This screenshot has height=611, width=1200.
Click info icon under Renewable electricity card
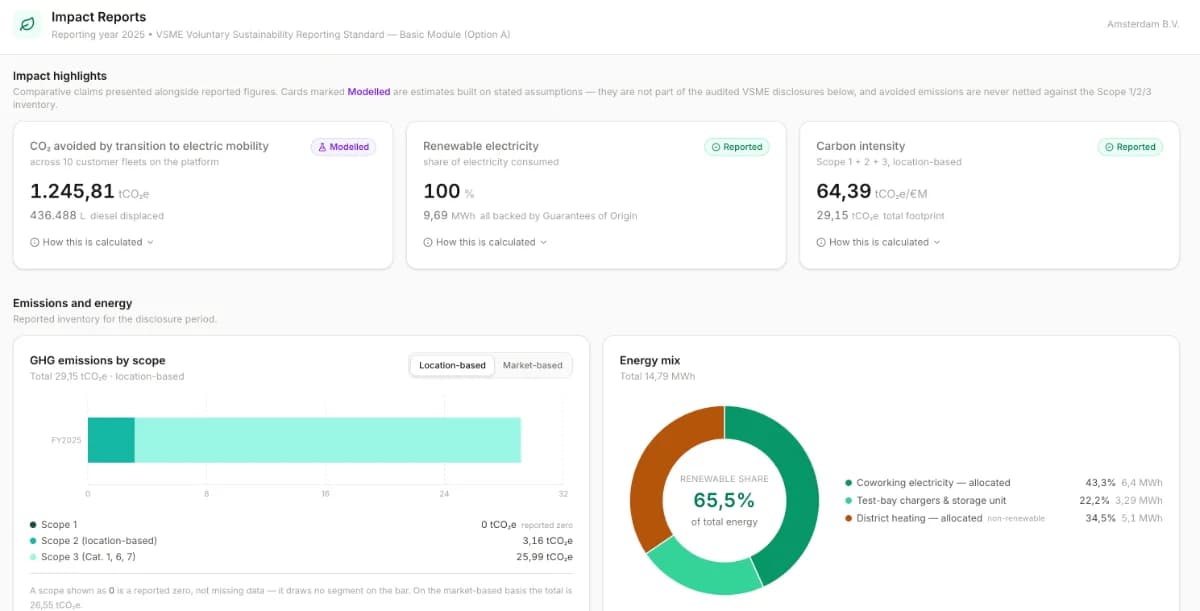coord(428,242)
